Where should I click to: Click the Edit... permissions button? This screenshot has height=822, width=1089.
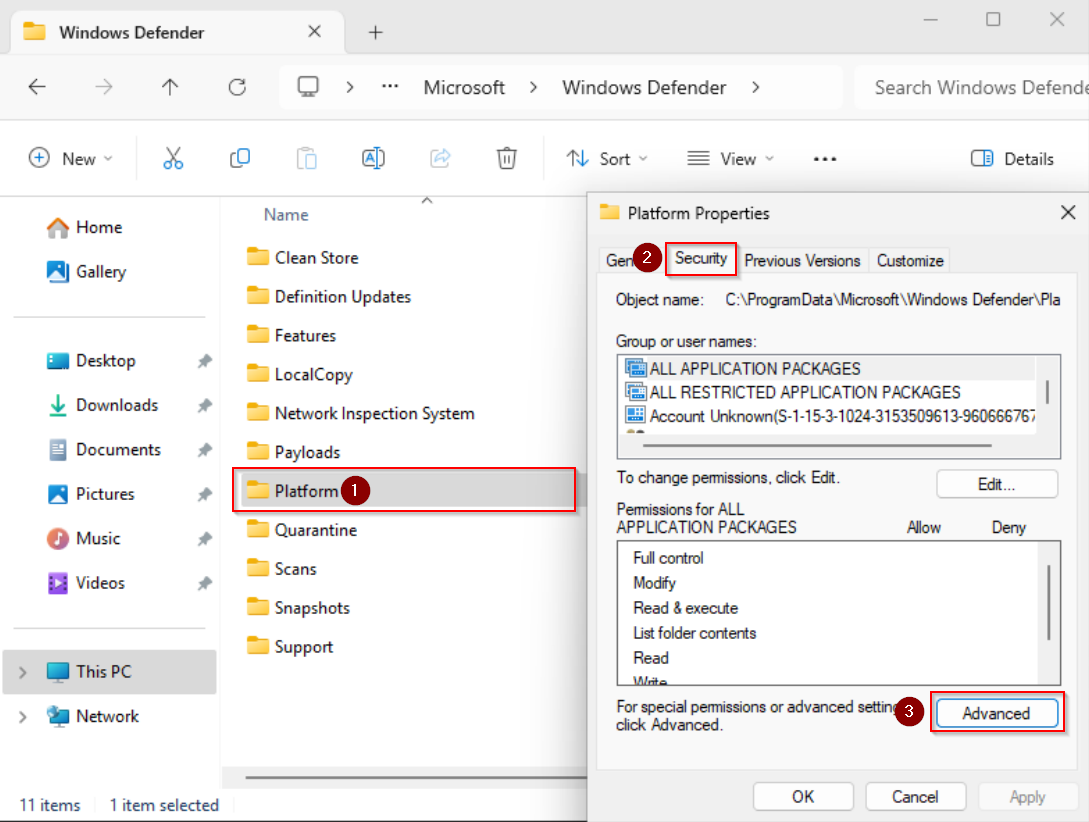coord(997,484)
